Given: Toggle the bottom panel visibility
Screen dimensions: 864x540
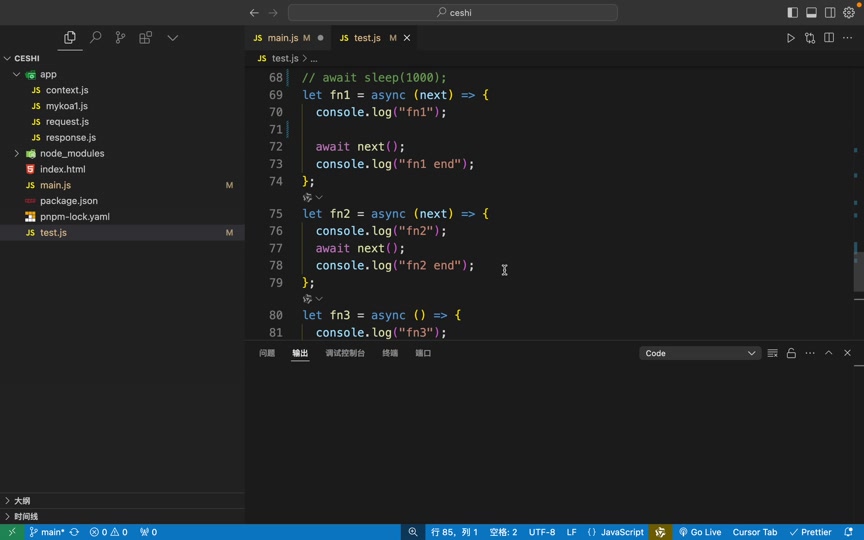Looking at the screenshot, I should coord(812,13).
